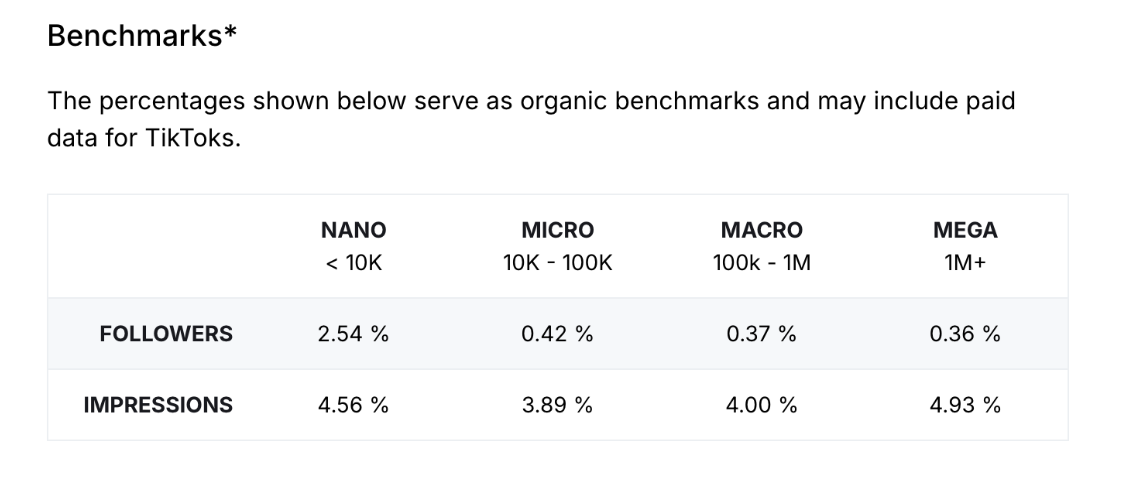The height and width of the screenshot is (488, 1144).
Task: Select the MICRO column header
Action: point(557,230)
